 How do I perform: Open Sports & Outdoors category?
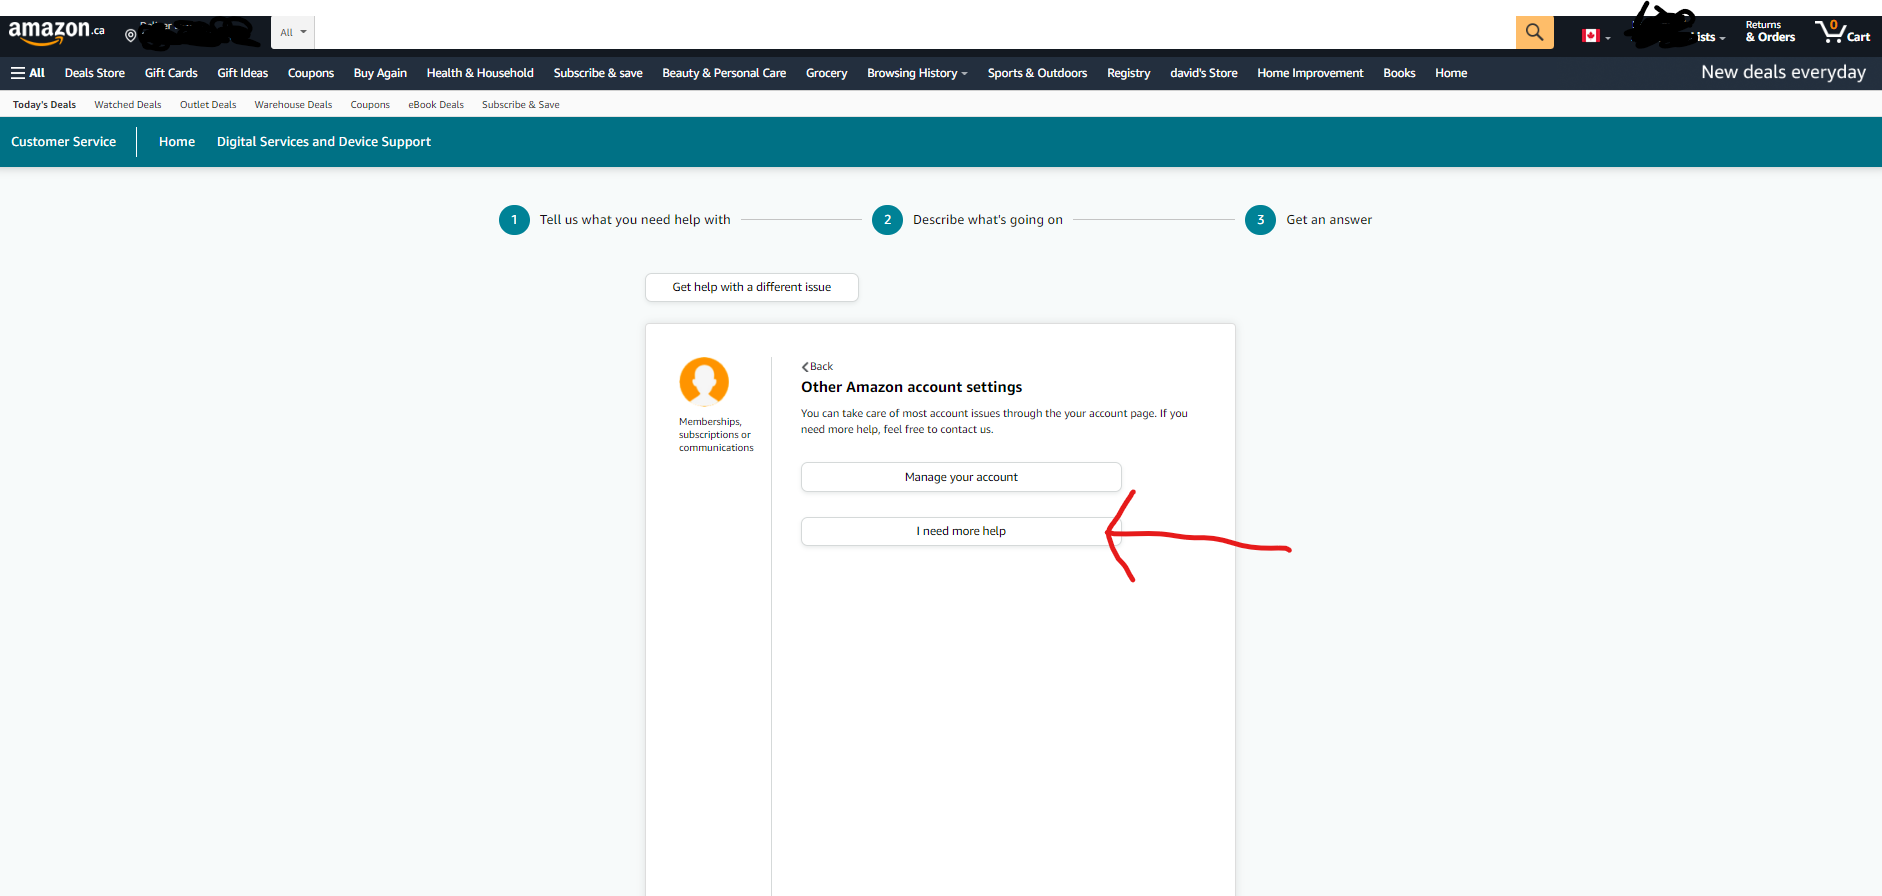[1037, 73]
